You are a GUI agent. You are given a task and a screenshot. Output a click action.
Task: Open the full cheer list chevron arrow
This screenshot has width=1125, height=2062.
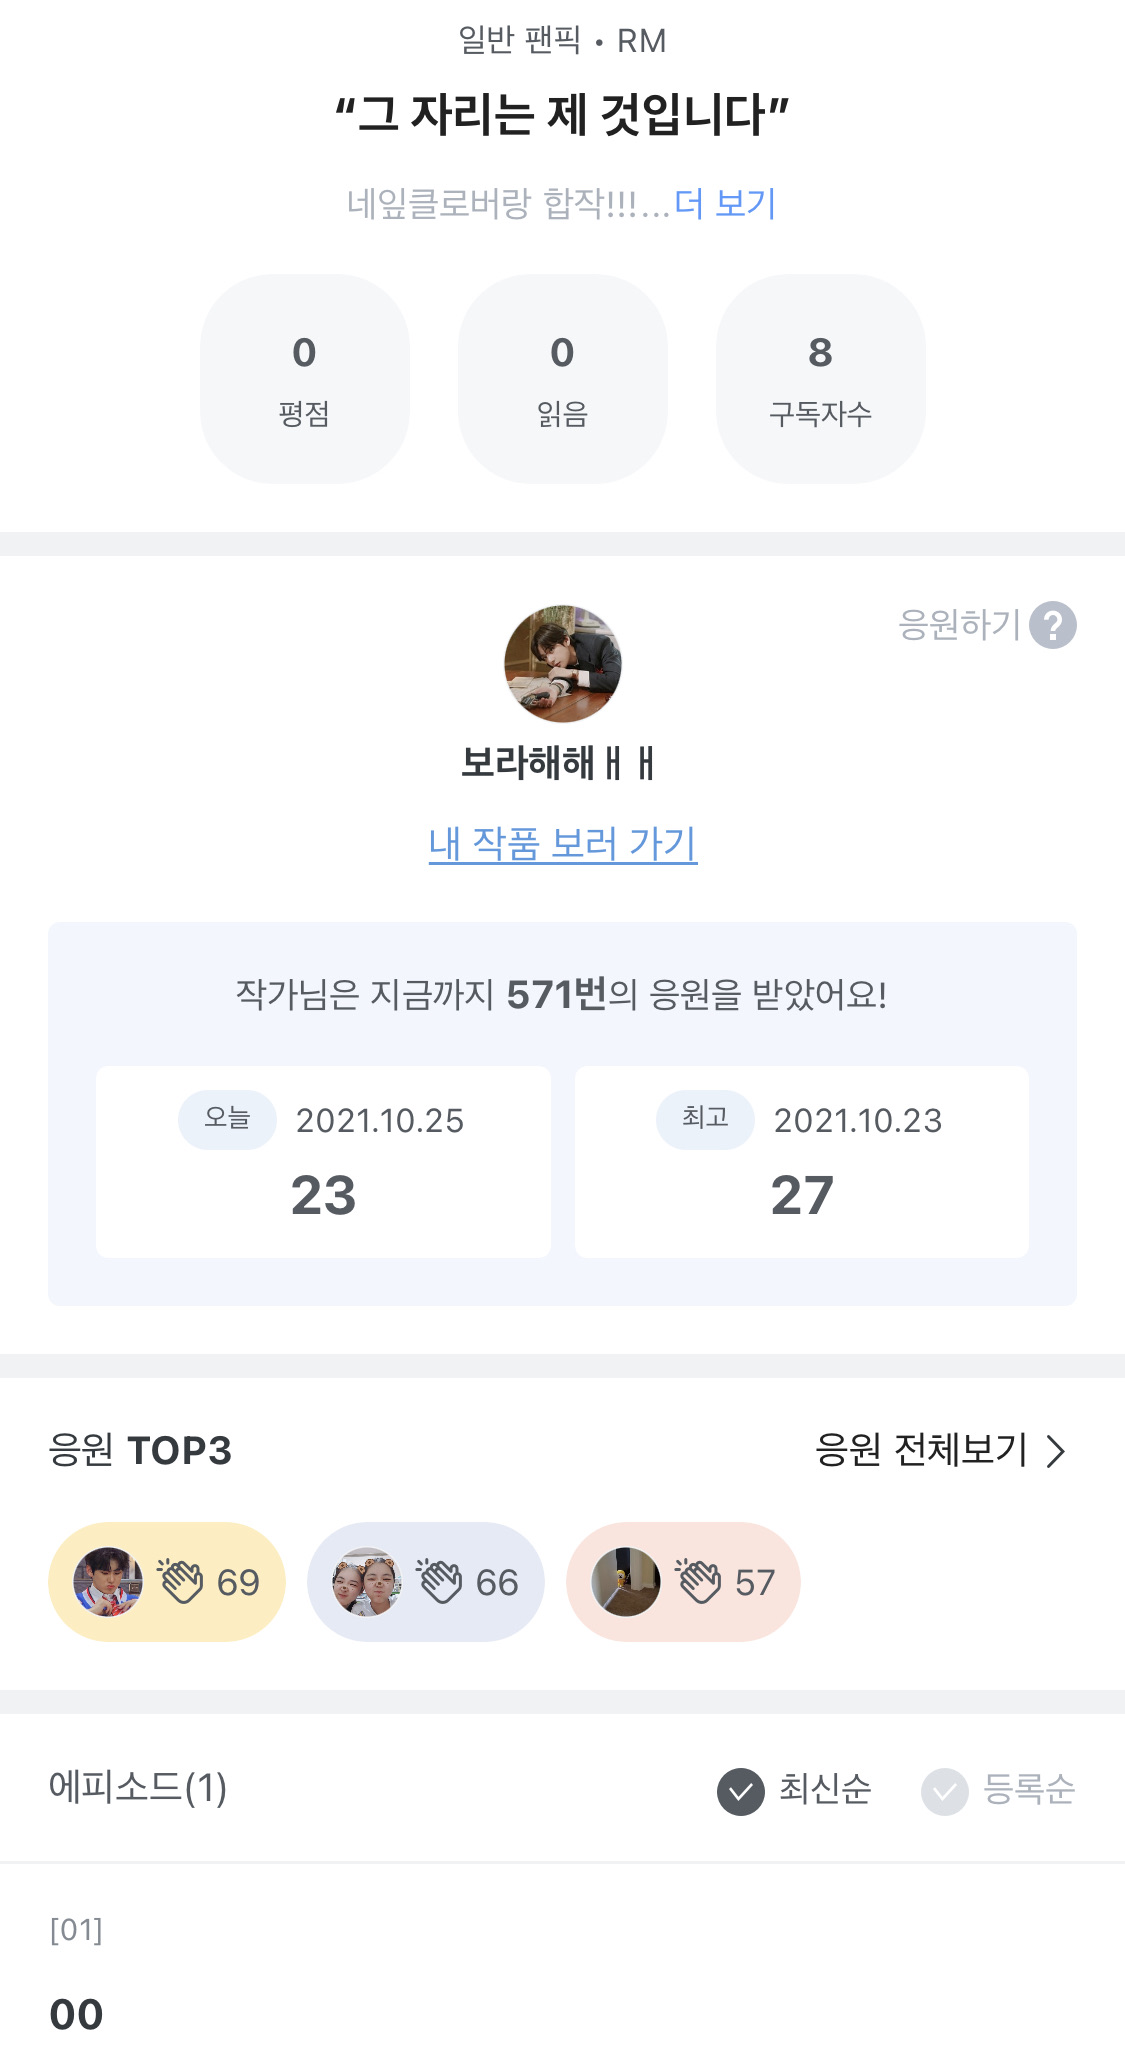[1056, 1450]
